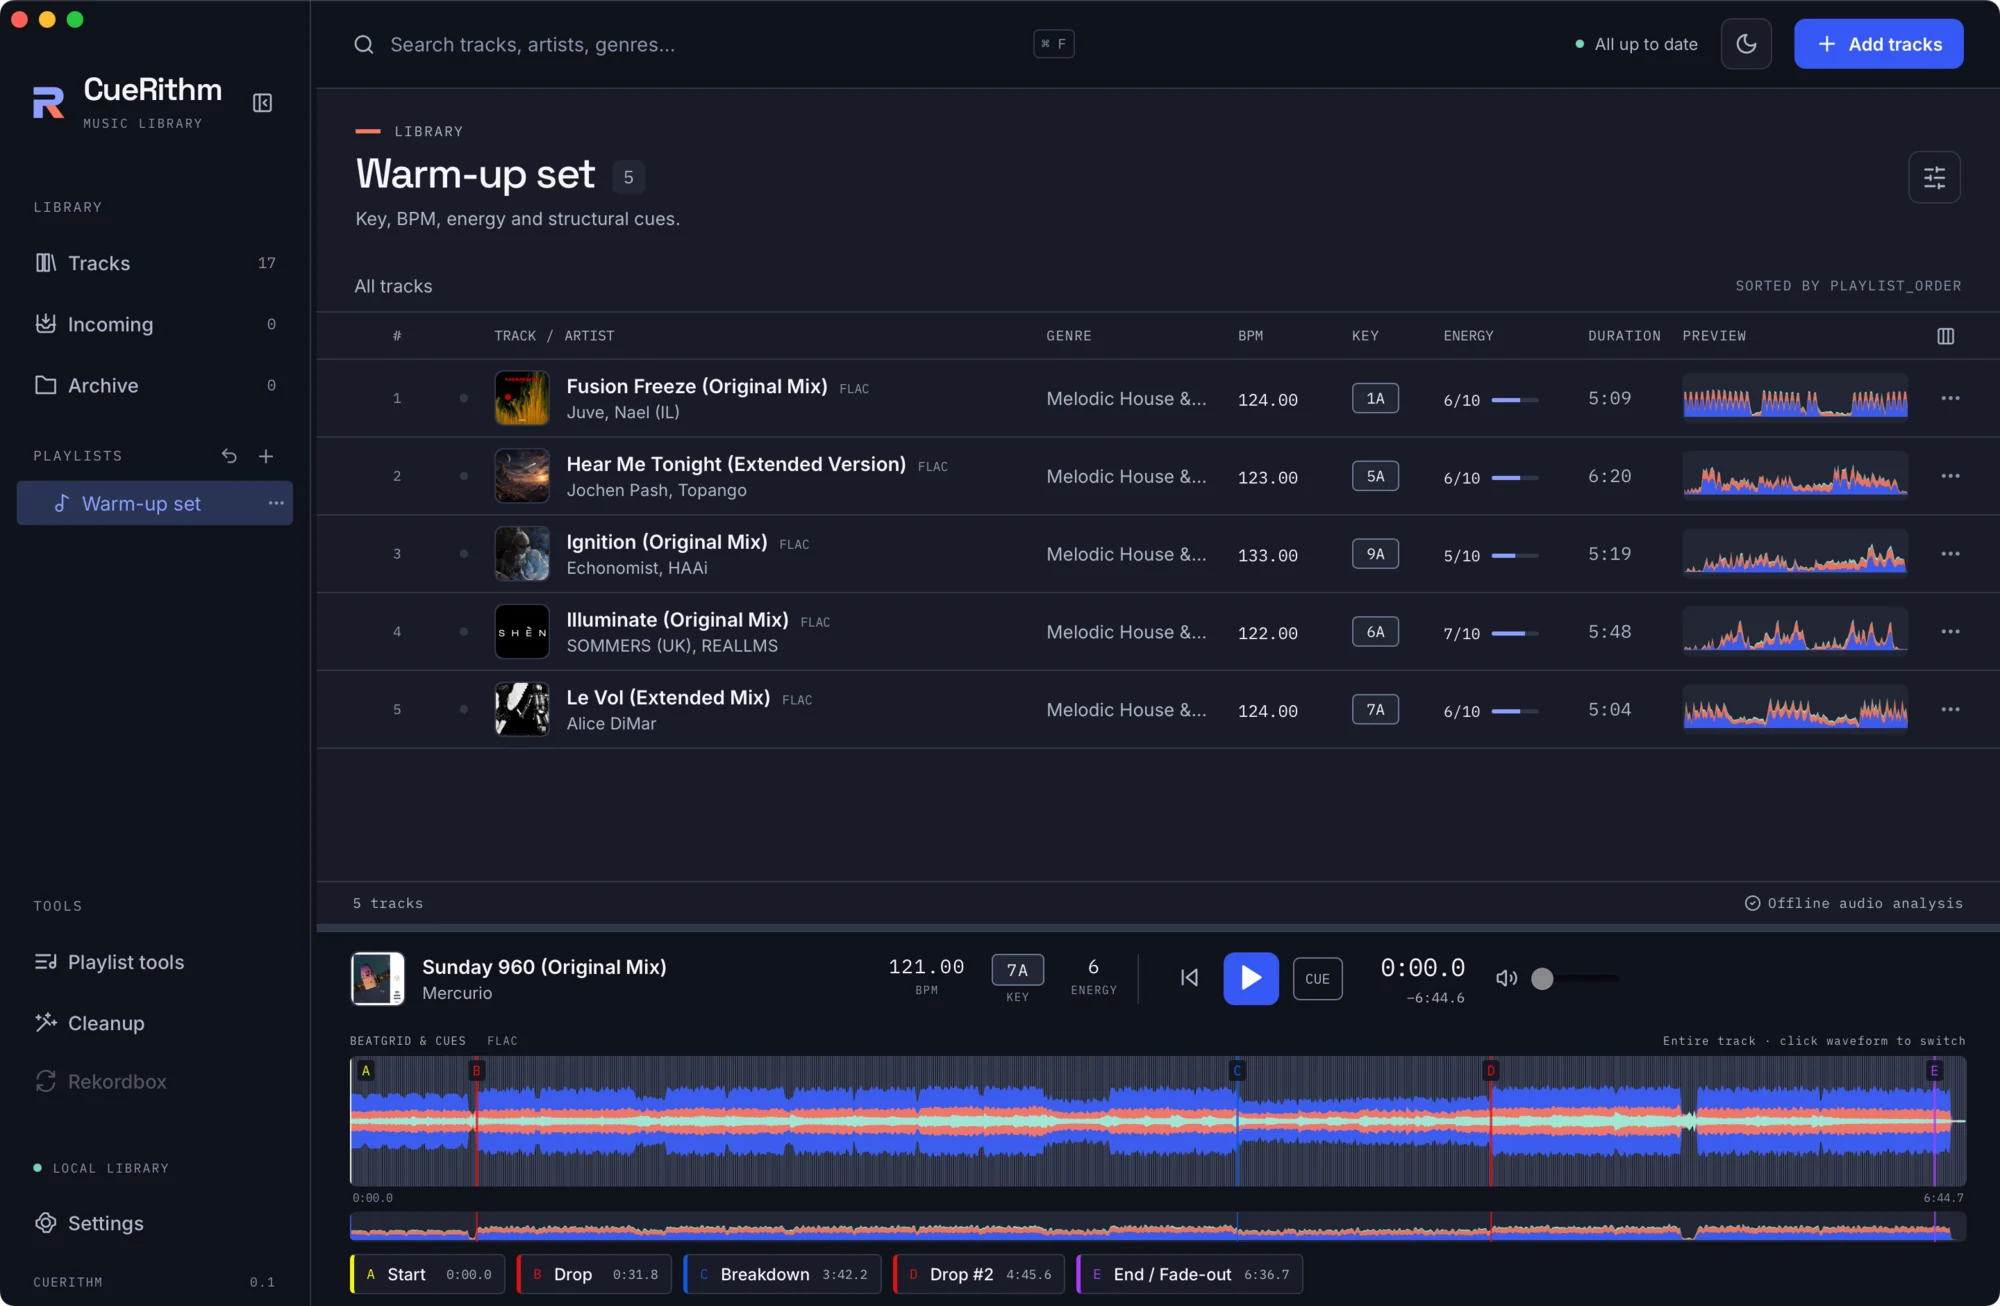The width and height of the screenshot is (2000, 1306).
Task: Open more options for Ignition row
Action: tap(1950, 554)
